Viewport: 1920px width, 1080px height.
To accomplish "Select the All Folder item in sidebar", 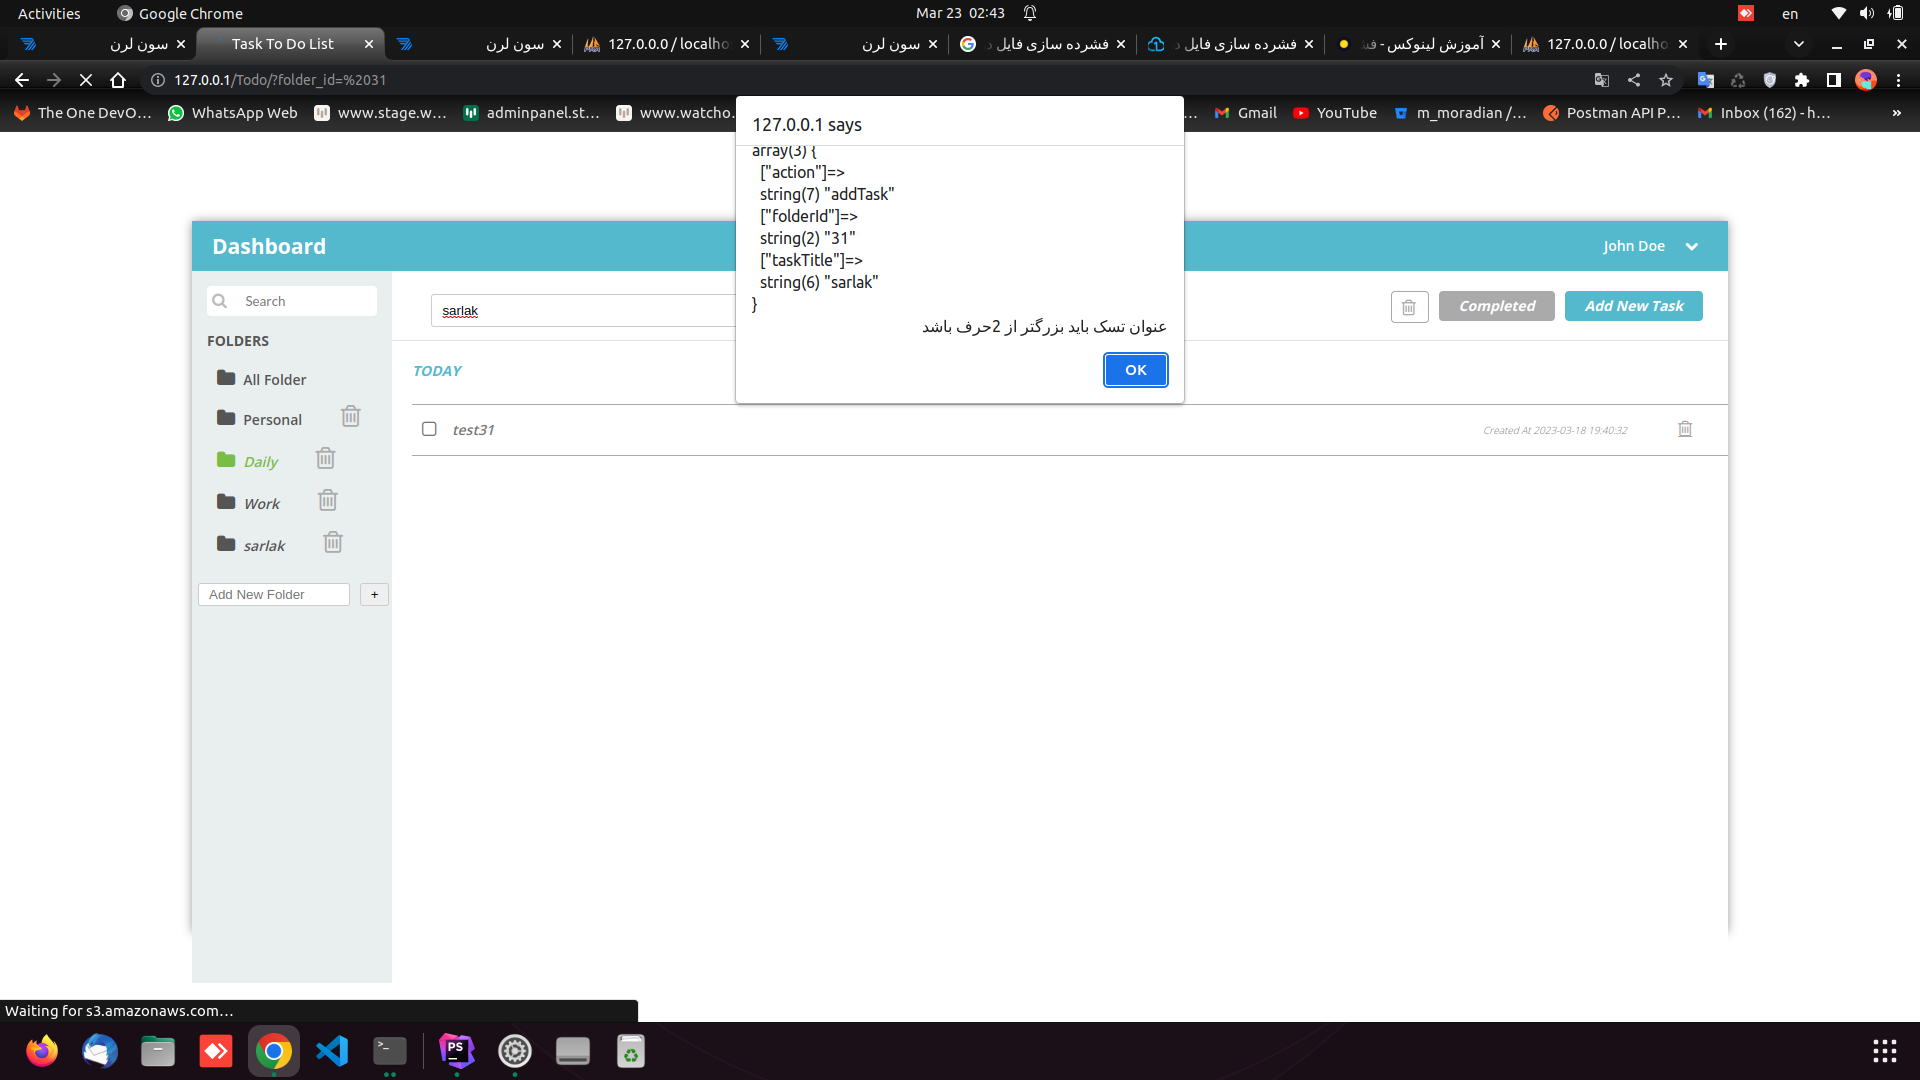I will click(274, 378).
